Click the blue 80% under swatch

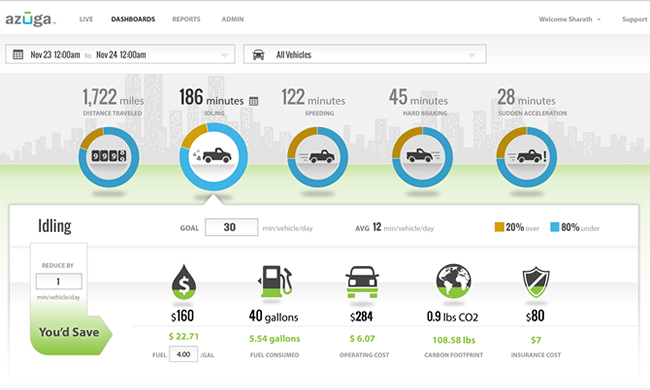pyautogui.click(x=555, y=227)
